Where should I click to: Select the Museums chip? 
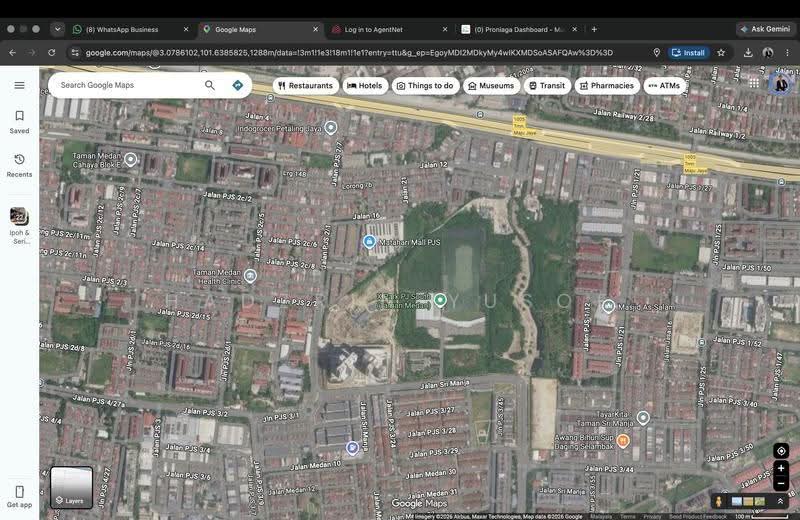(x=491, y=86)
